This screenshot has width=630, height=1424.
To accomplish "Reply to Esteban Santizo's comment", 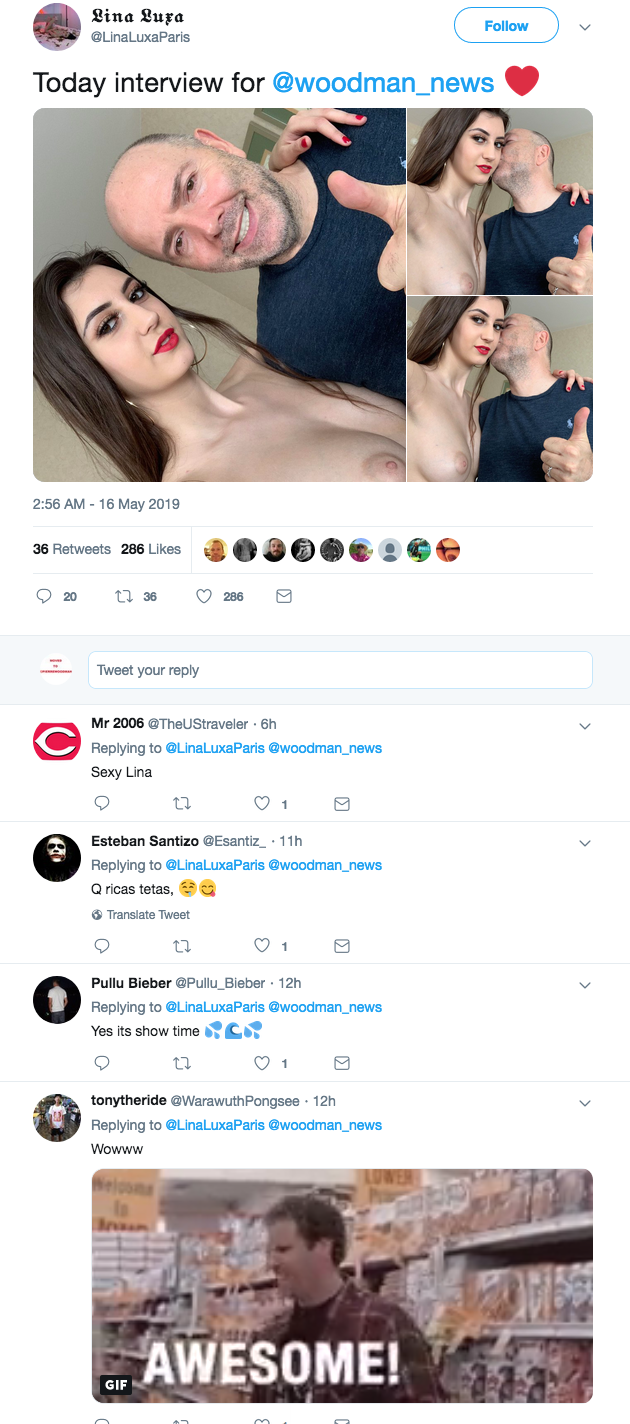I will [102, 945].
